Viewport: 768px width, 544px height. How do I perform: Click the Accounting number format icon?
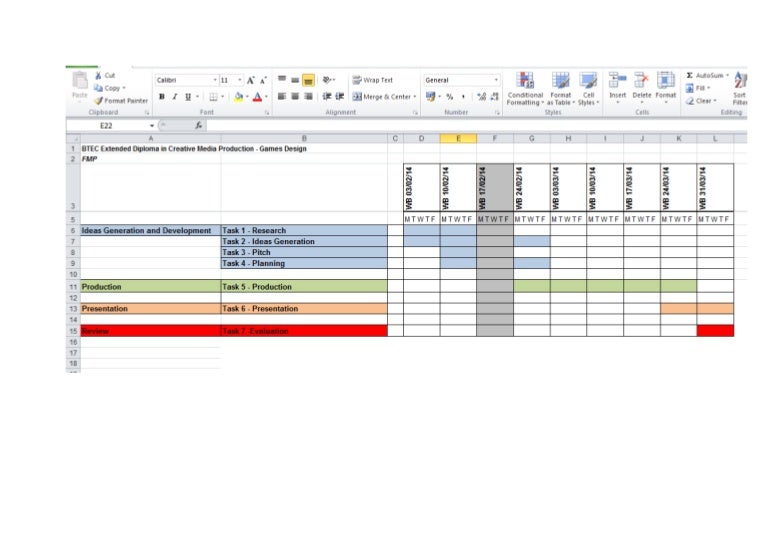click(x=431, y=96)
